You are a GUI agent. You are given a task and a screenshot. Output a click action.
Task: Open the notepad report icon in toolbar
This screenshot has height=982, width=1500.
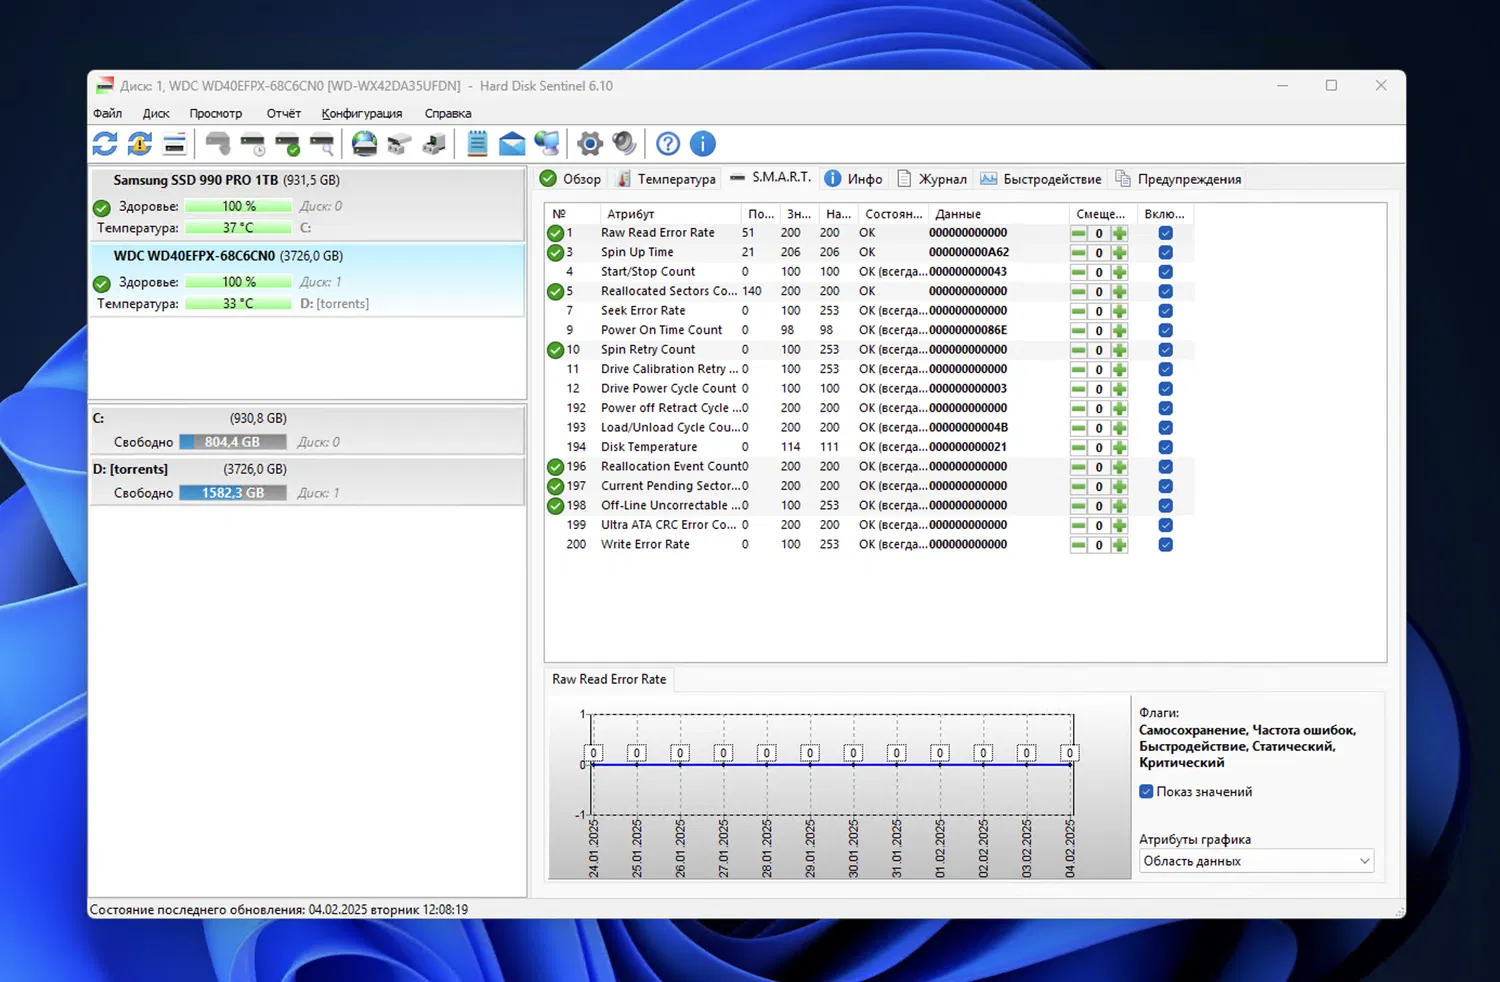[477, 144]
